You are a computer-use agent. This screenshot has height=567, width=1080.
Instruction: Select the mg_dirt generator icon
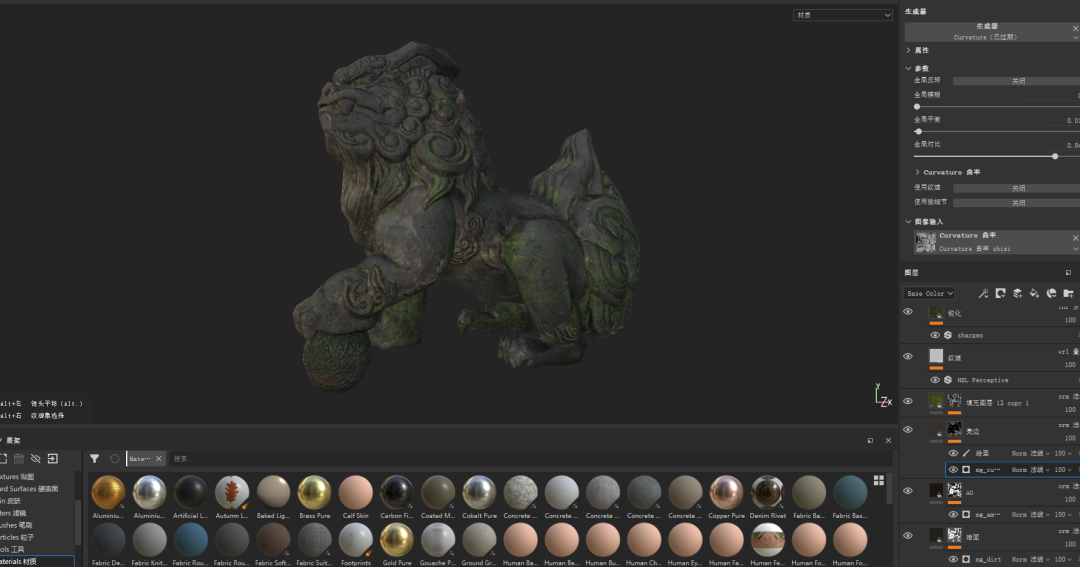(x=966, y=559)
